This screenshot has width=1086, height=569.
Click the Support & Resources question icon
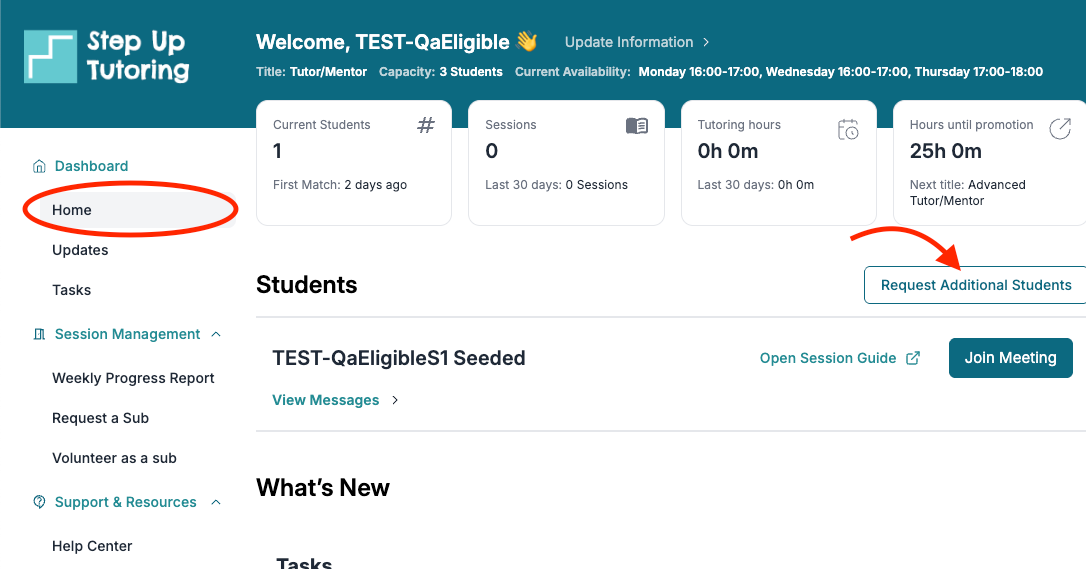click(x=39, y=502)
